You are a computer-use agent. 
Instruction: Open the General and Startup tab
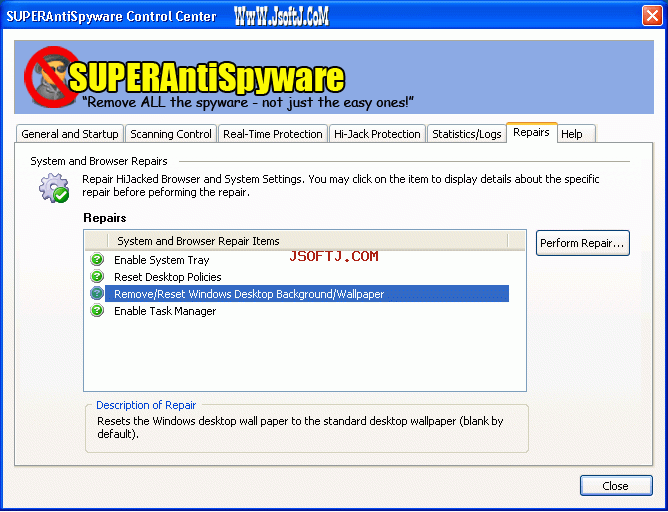[x=70, y=134]
